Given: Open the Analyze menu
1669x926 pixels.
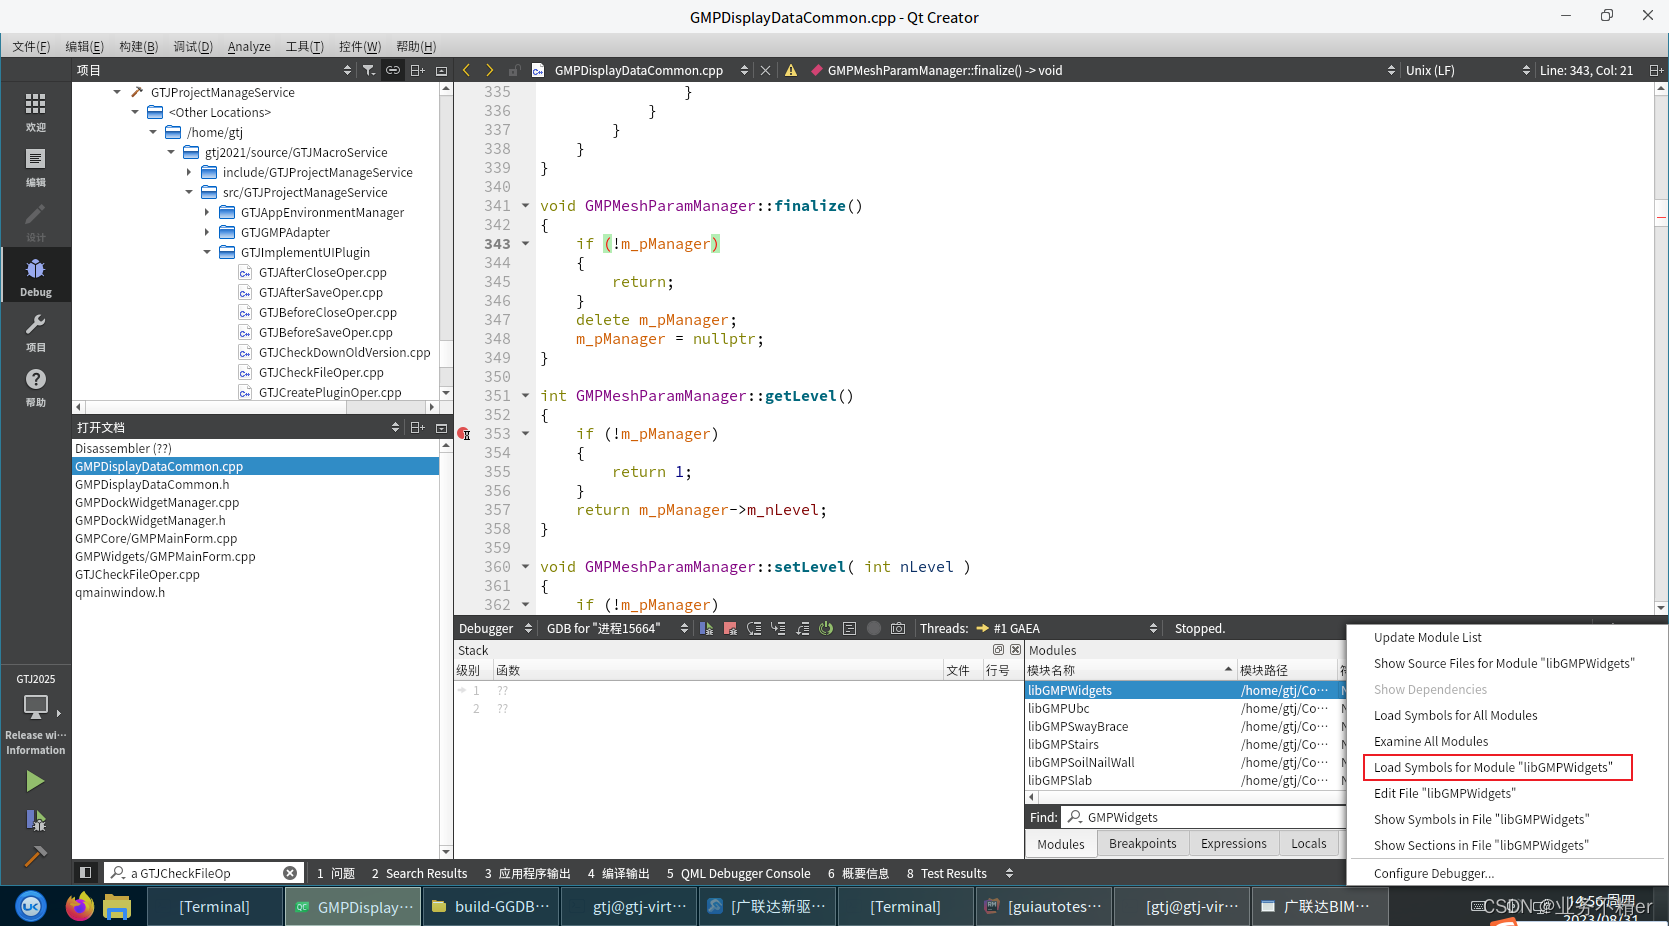Looking at the screenshot, I should click(x=249, y=46).
